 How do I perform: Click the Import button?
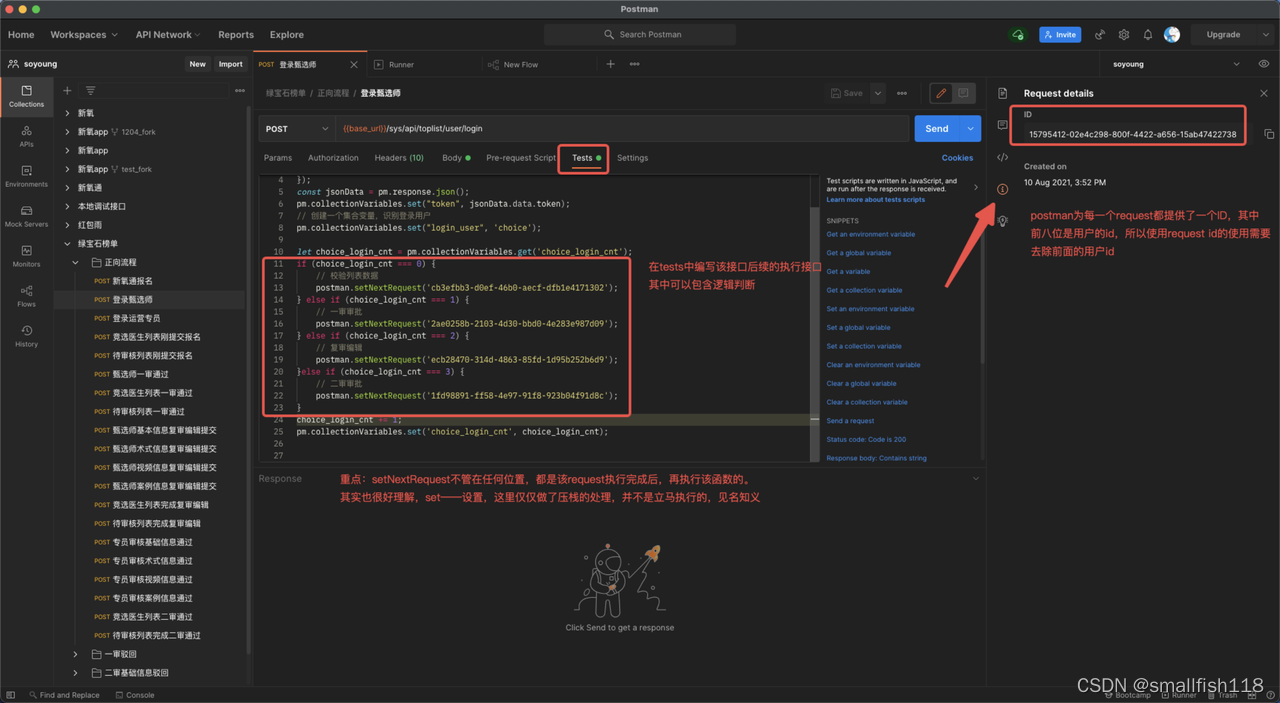(231, 64)
